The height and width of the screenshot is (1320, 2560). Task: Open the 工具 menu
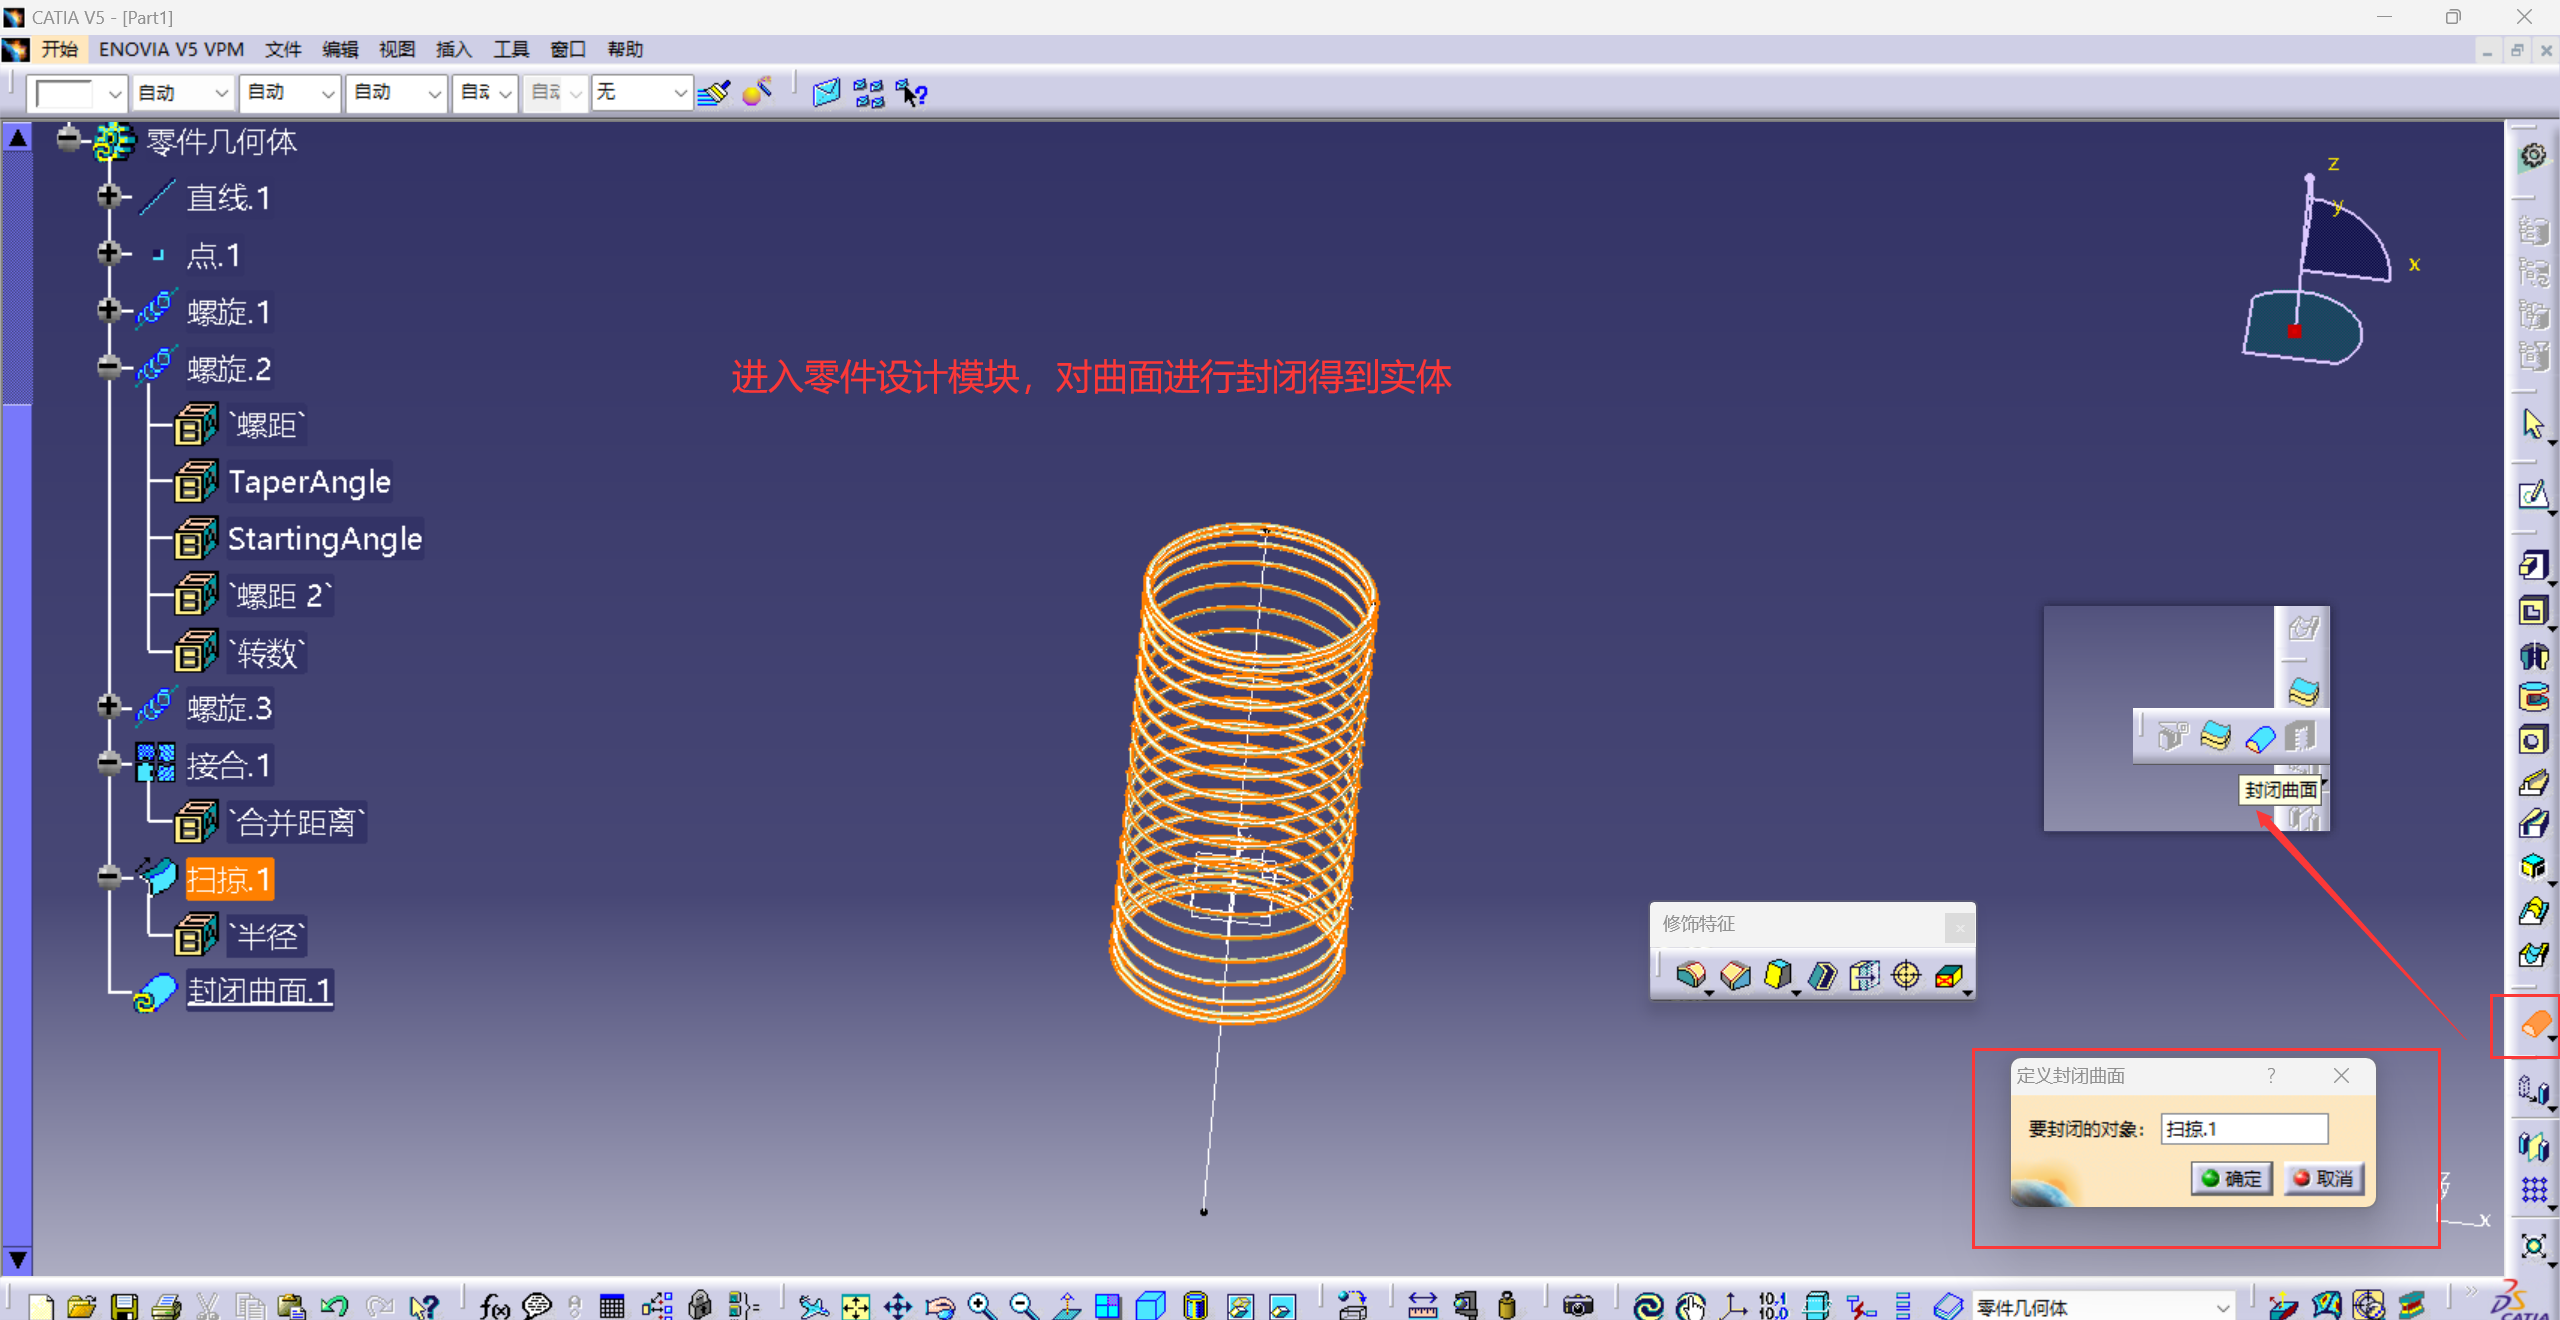pos(510,49)
